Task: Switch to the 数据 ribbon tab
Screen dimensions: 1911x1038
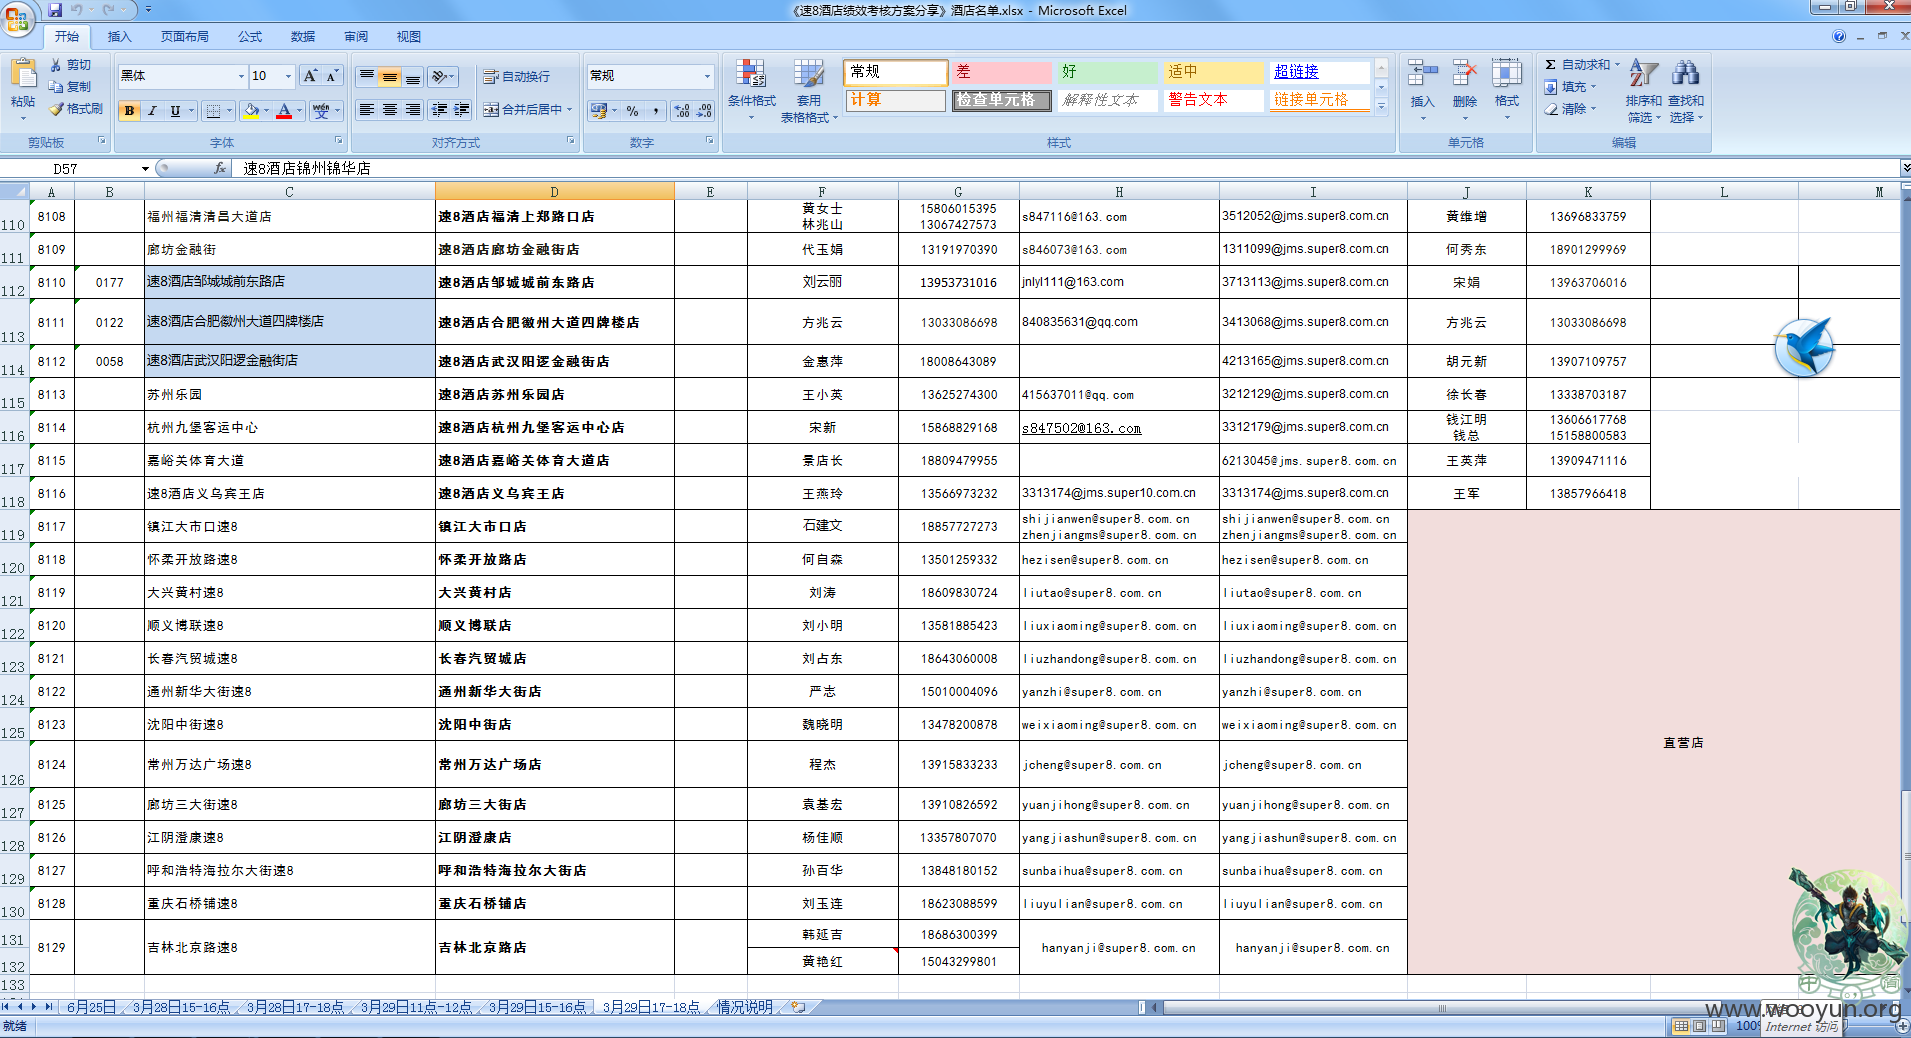Action: [303, 36]
